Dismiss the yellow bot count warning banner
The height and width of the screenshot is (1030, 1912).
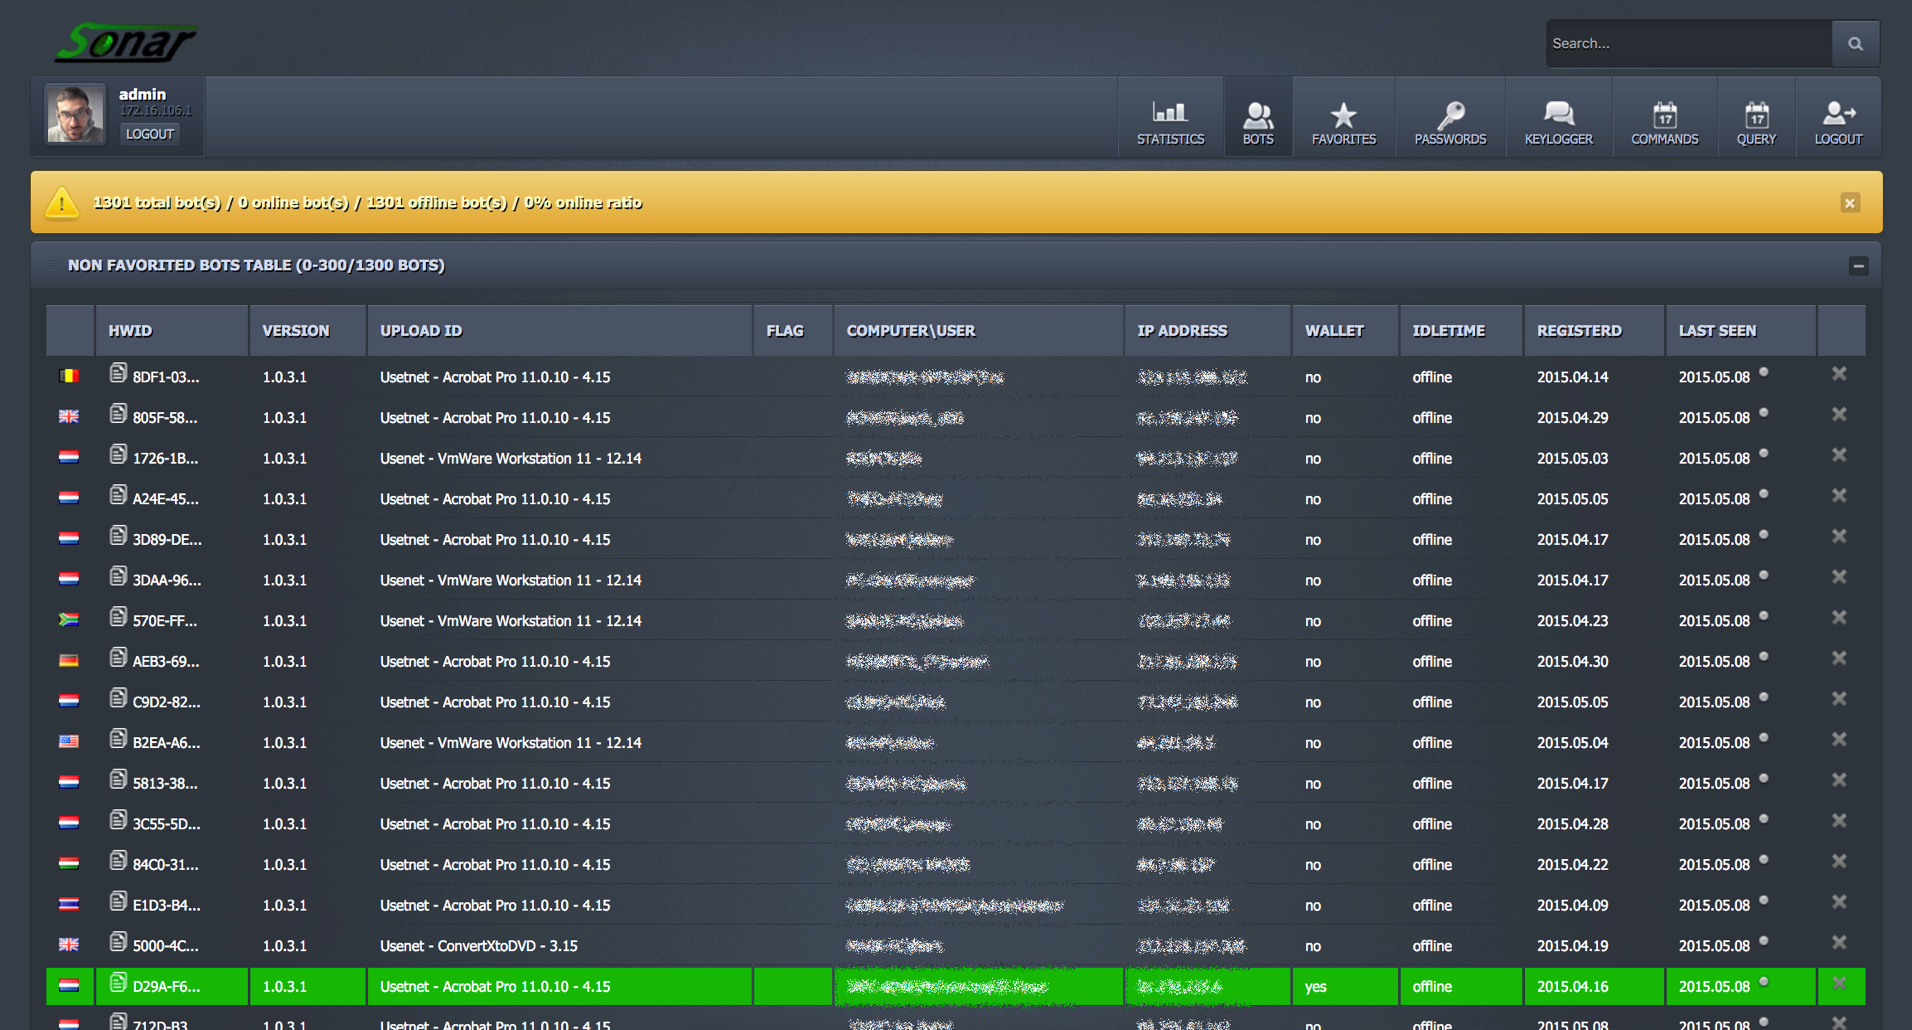(1849, 203)
